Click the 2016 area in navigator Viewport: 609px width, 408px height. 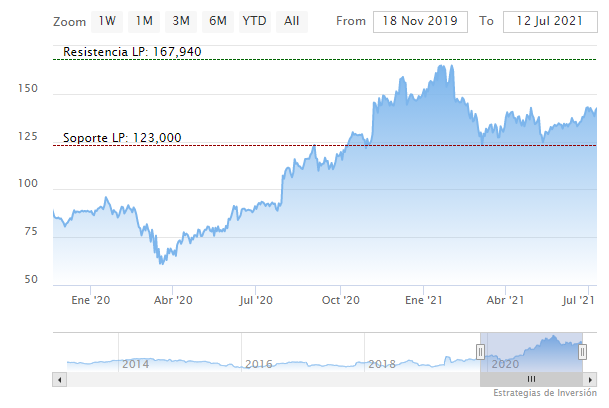259,364
